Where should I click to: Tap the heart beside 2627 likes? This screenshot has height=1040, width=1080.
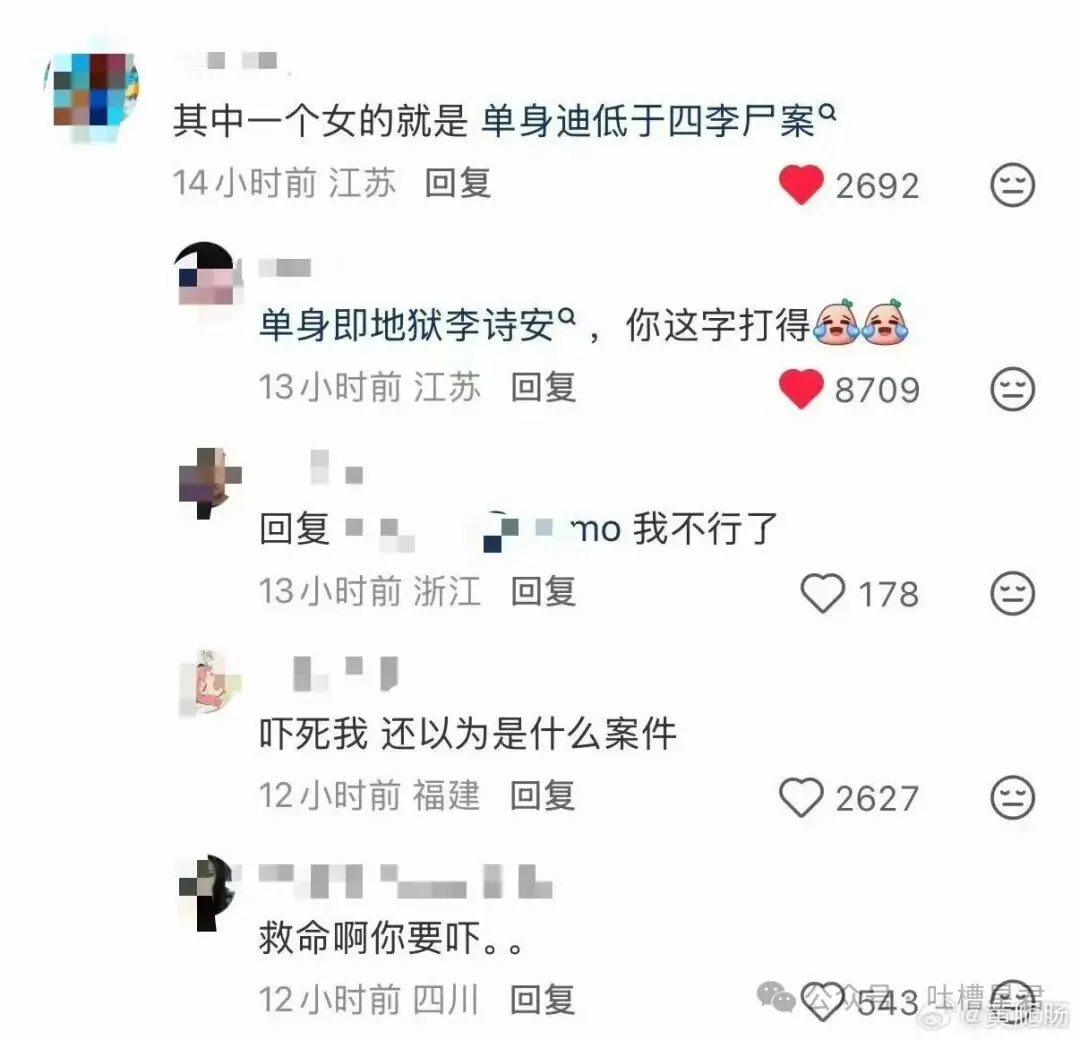click(801, 798)
